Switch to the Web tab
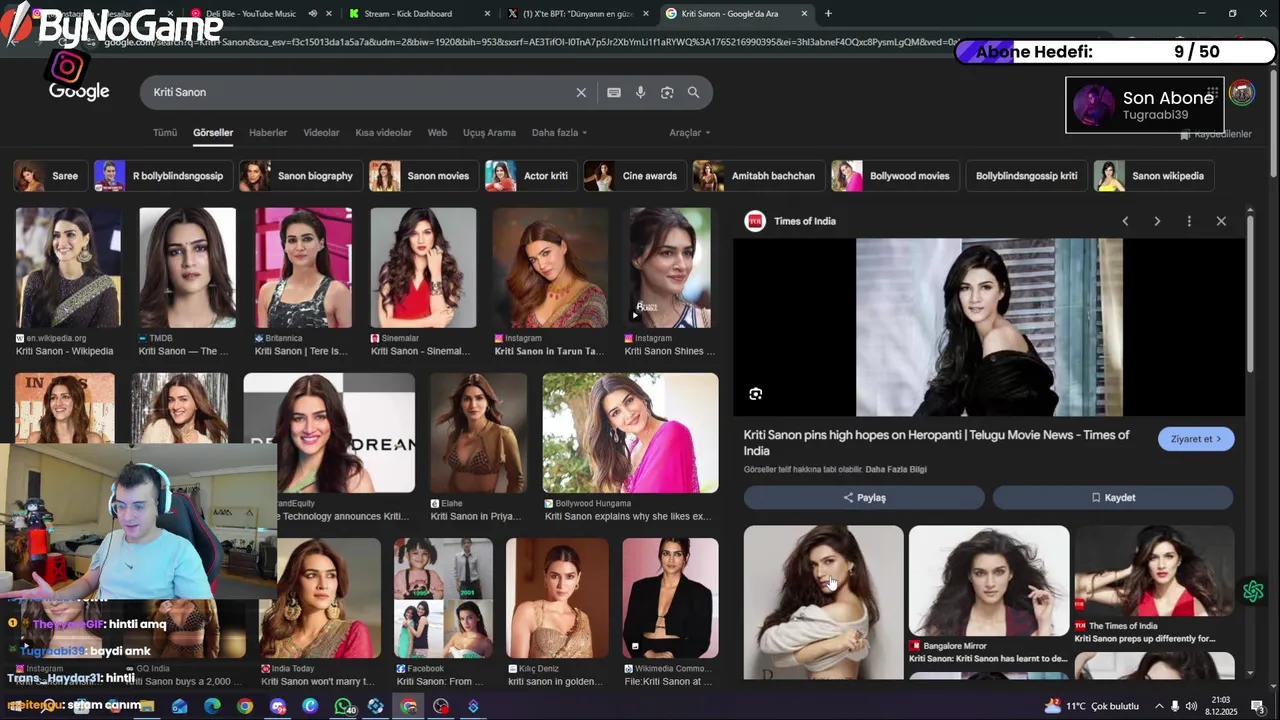This screenshot has width=1280, height=720. [x=437, y=133]
